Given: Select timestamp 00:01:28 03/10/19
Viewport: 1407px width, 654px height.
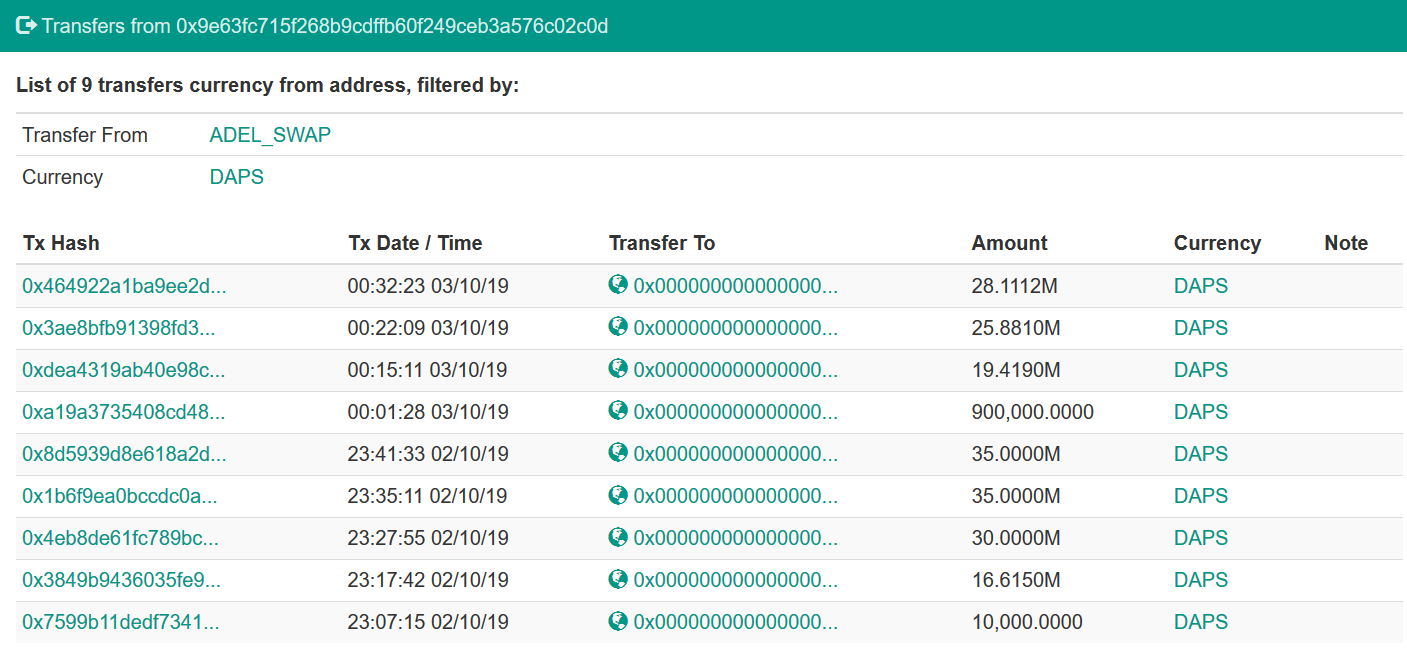Looking at the screenshot, I should pyautogui.click(x=428, y=412).
